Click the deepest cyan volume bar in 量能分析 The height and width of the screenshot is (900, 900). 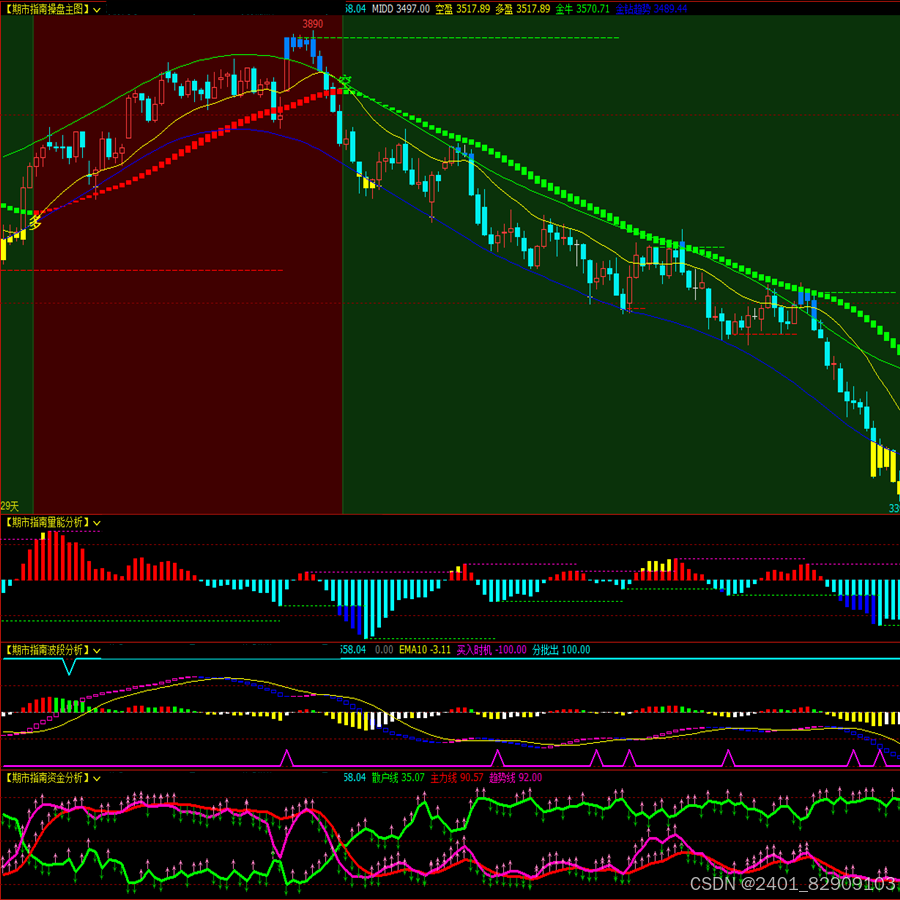(x=366, y=609)
